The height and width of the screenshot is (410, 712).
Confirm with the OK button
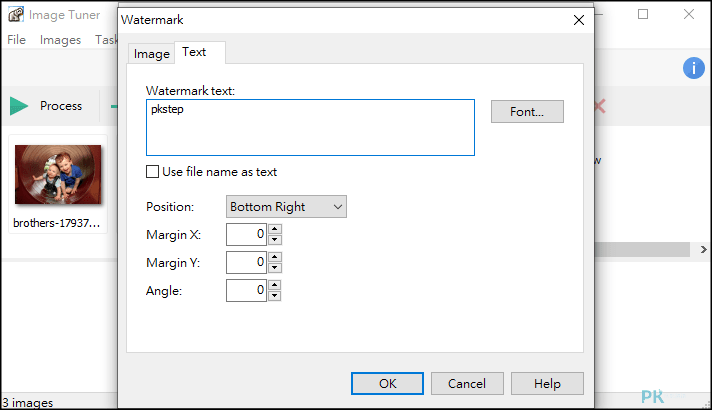pyautogui.click(x=387, y=384)
